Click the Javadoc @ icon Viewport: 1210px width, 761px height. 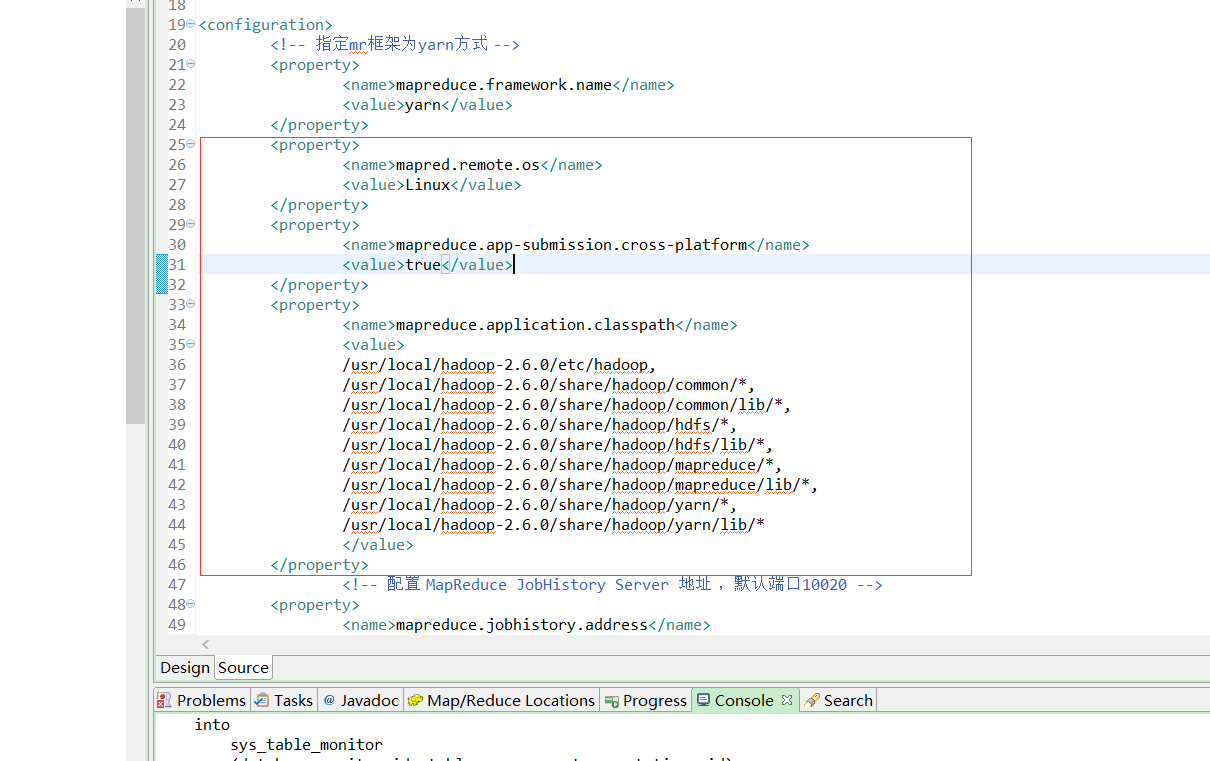click(x=328, y=700)
